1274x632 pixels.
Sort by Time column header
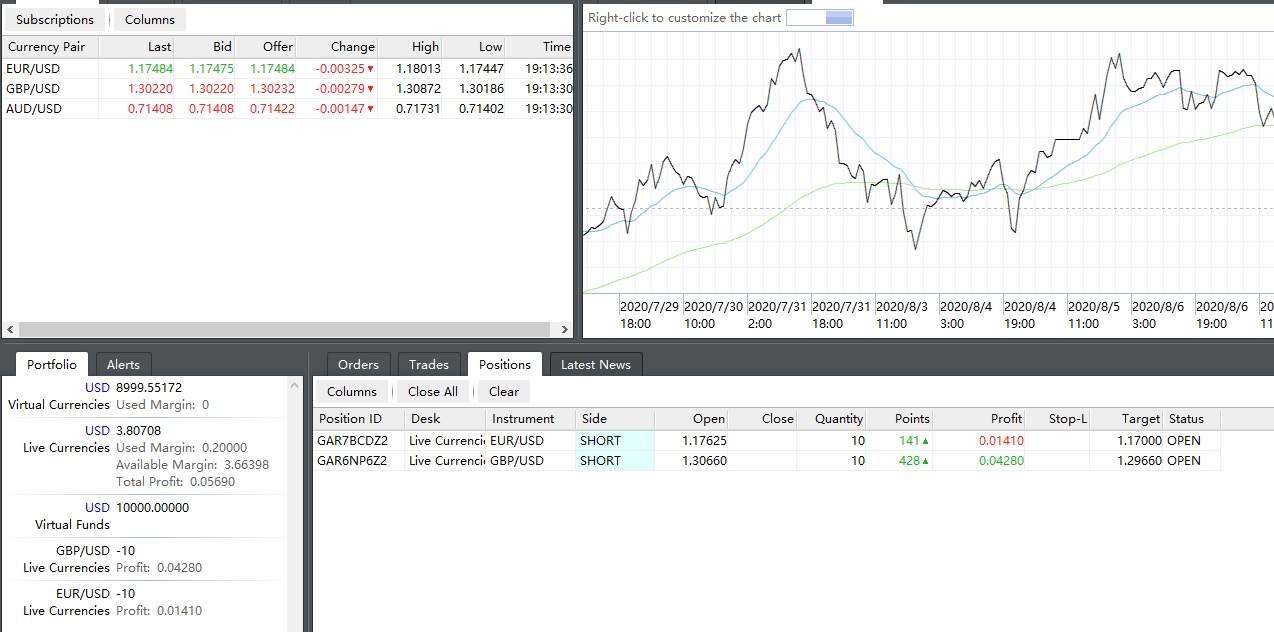(540, 47)
